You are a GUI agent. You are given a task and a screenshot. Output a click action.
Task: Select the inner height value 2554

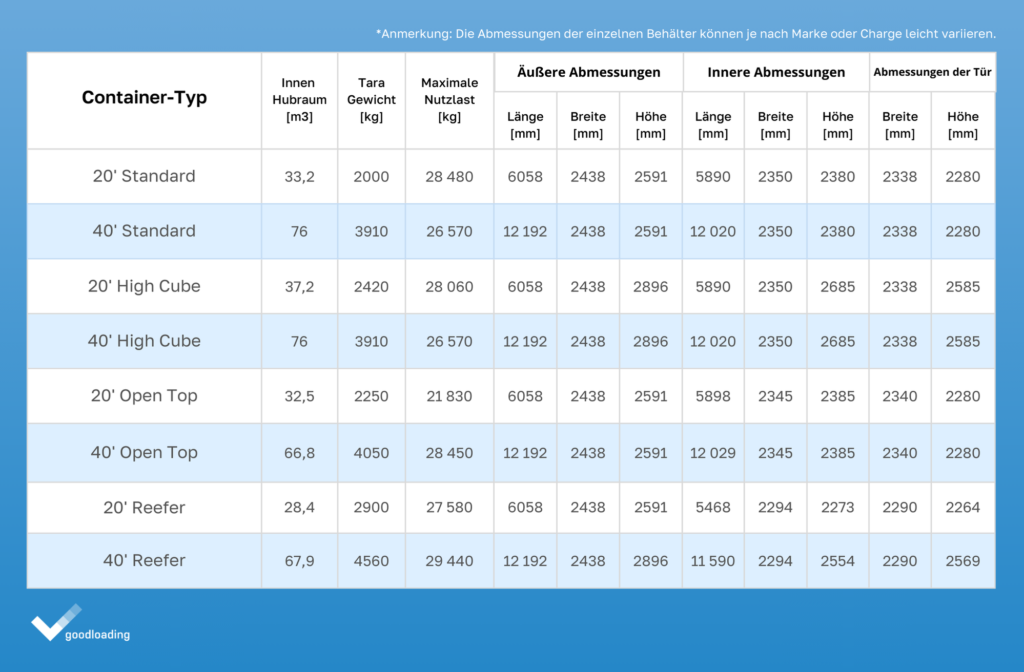838,561
